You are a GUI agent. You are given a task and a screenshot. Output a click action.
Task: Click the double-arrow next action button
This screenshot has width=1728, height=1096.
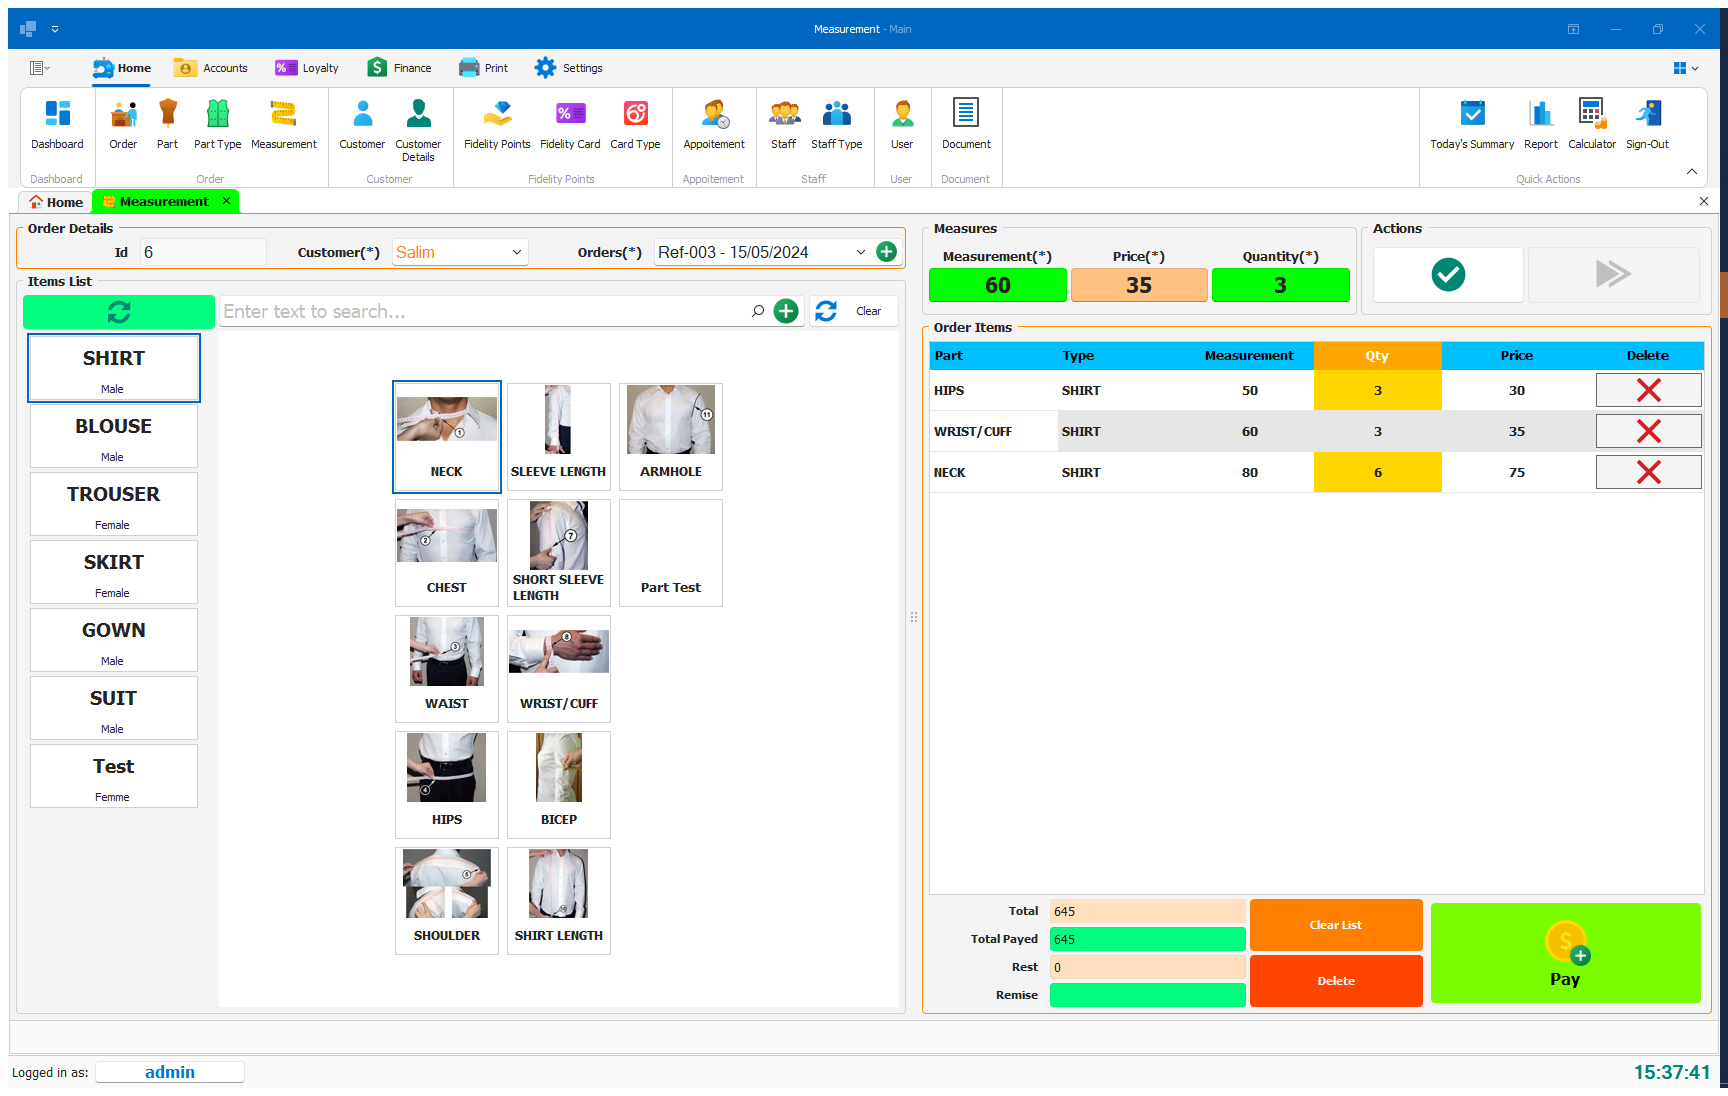pyautogui.click(x=1613, y=274)
